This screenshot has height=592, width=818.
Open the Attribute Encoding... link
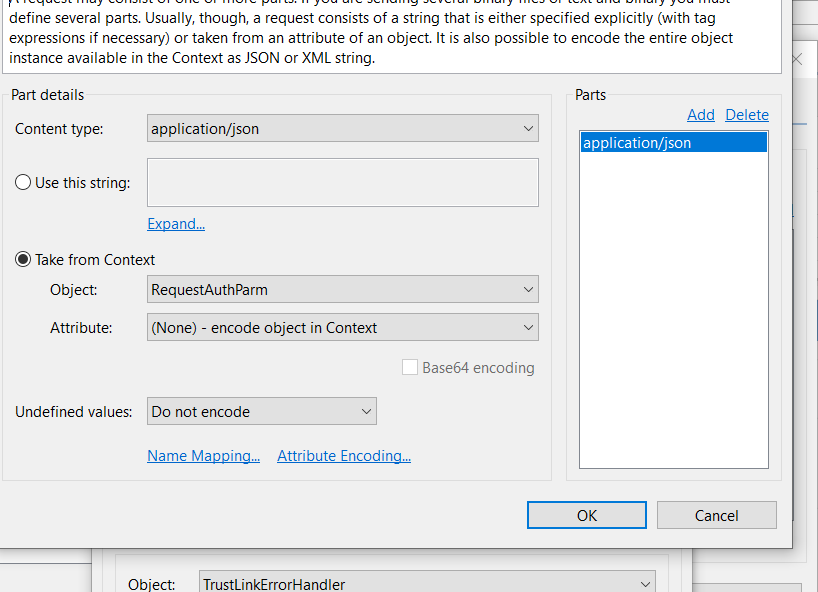(344, 456)
